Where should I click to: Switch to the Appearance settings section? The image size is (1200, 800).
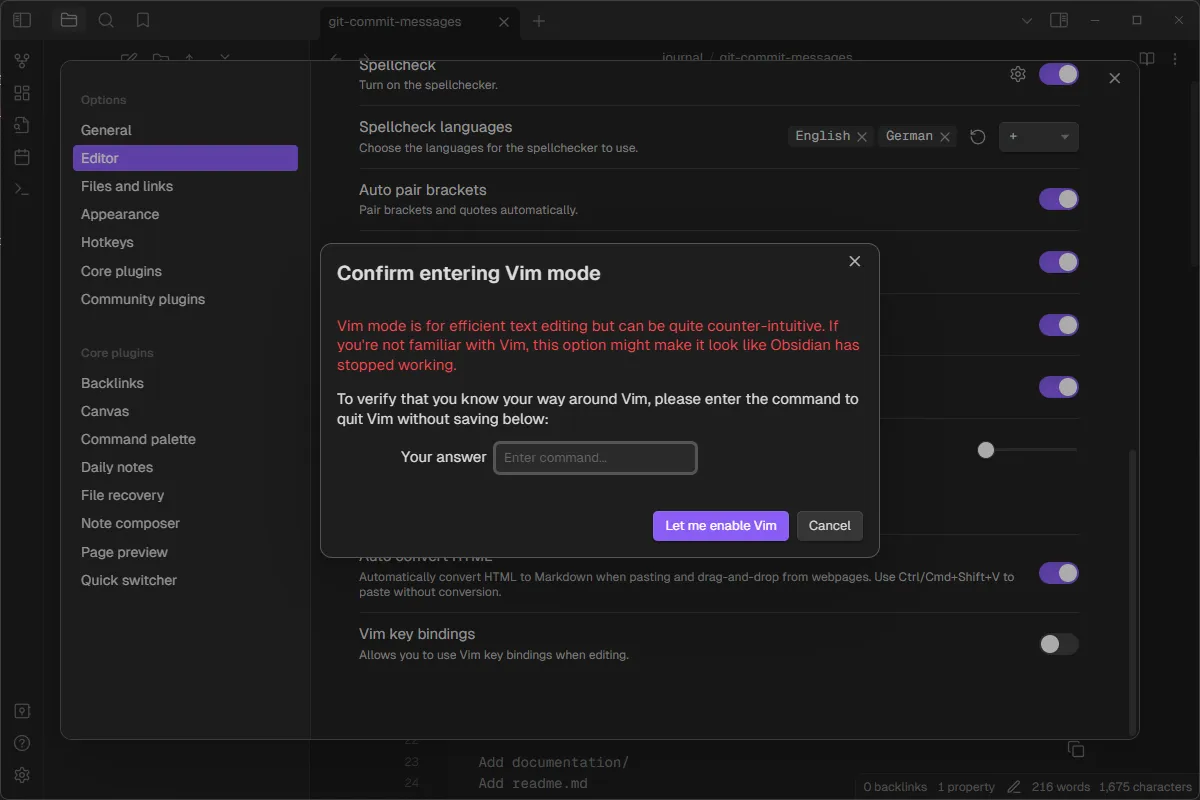coord(120,214)
